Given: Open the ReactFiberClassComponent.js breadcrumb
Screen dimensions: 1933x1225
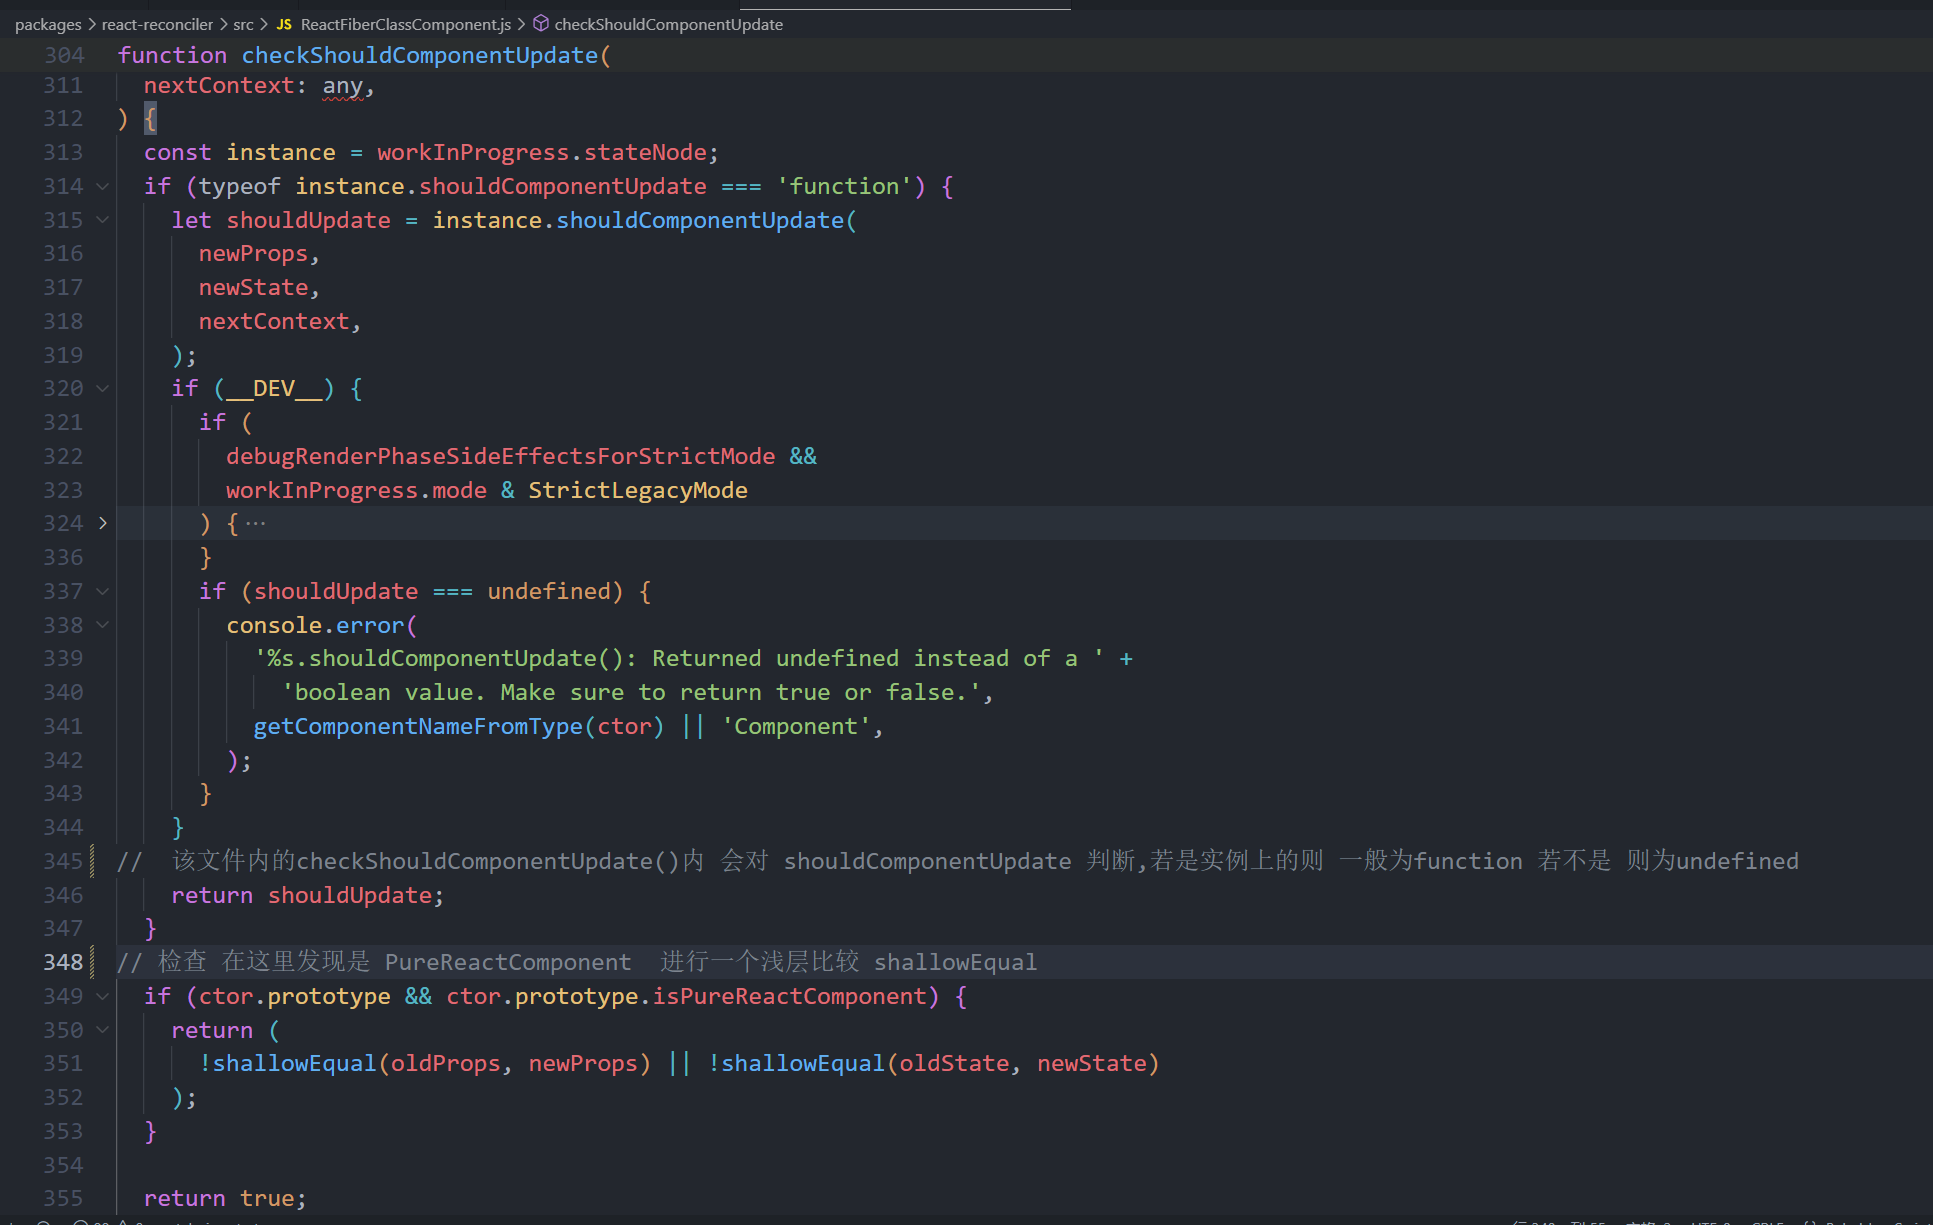Looking at the screenshot, I should click(x=405, y=24).
